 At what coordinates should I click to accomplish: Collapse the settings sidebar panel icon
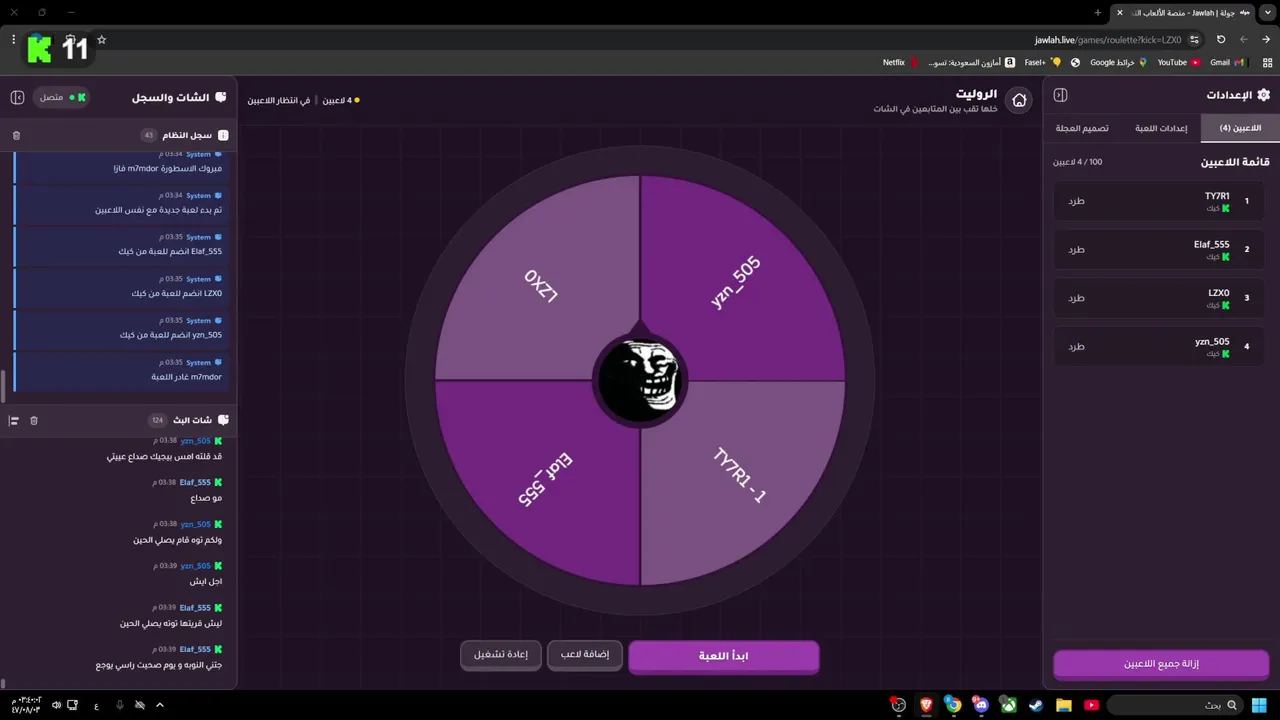coord(1061,95)
